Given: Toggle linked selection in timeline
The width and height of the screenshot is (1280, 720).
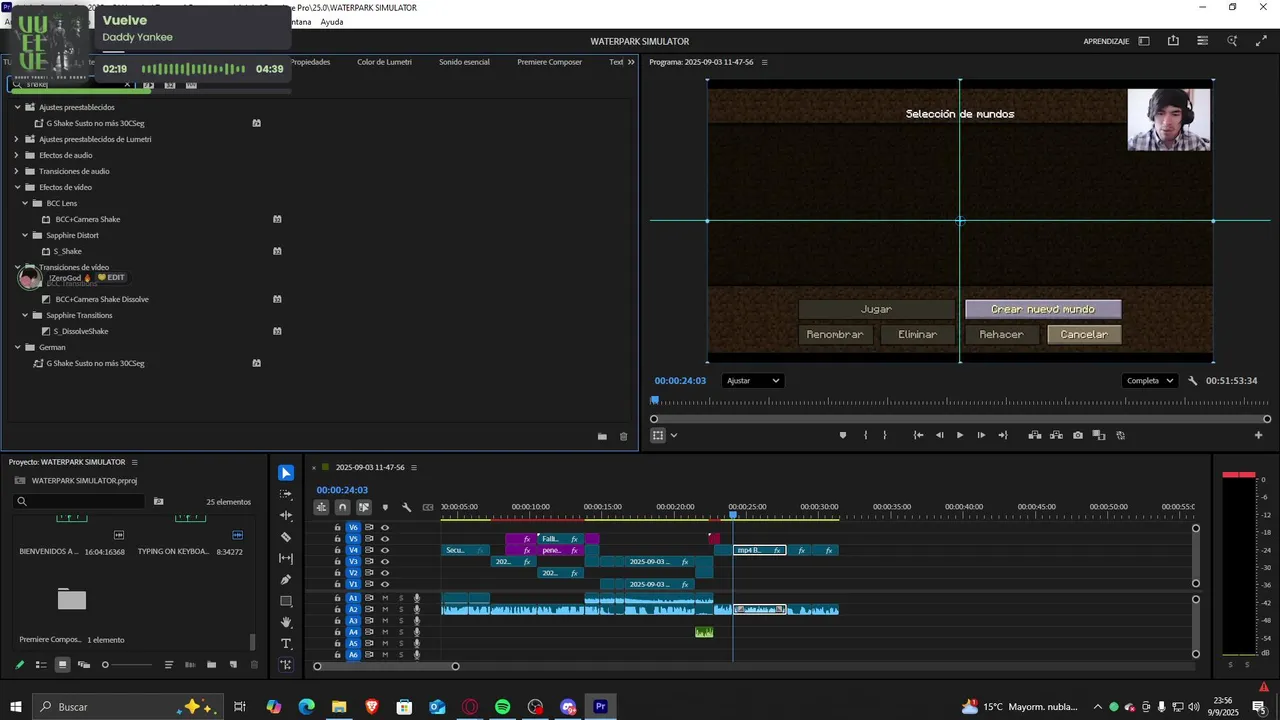Looking at the screenshot, I should point(363,507).
